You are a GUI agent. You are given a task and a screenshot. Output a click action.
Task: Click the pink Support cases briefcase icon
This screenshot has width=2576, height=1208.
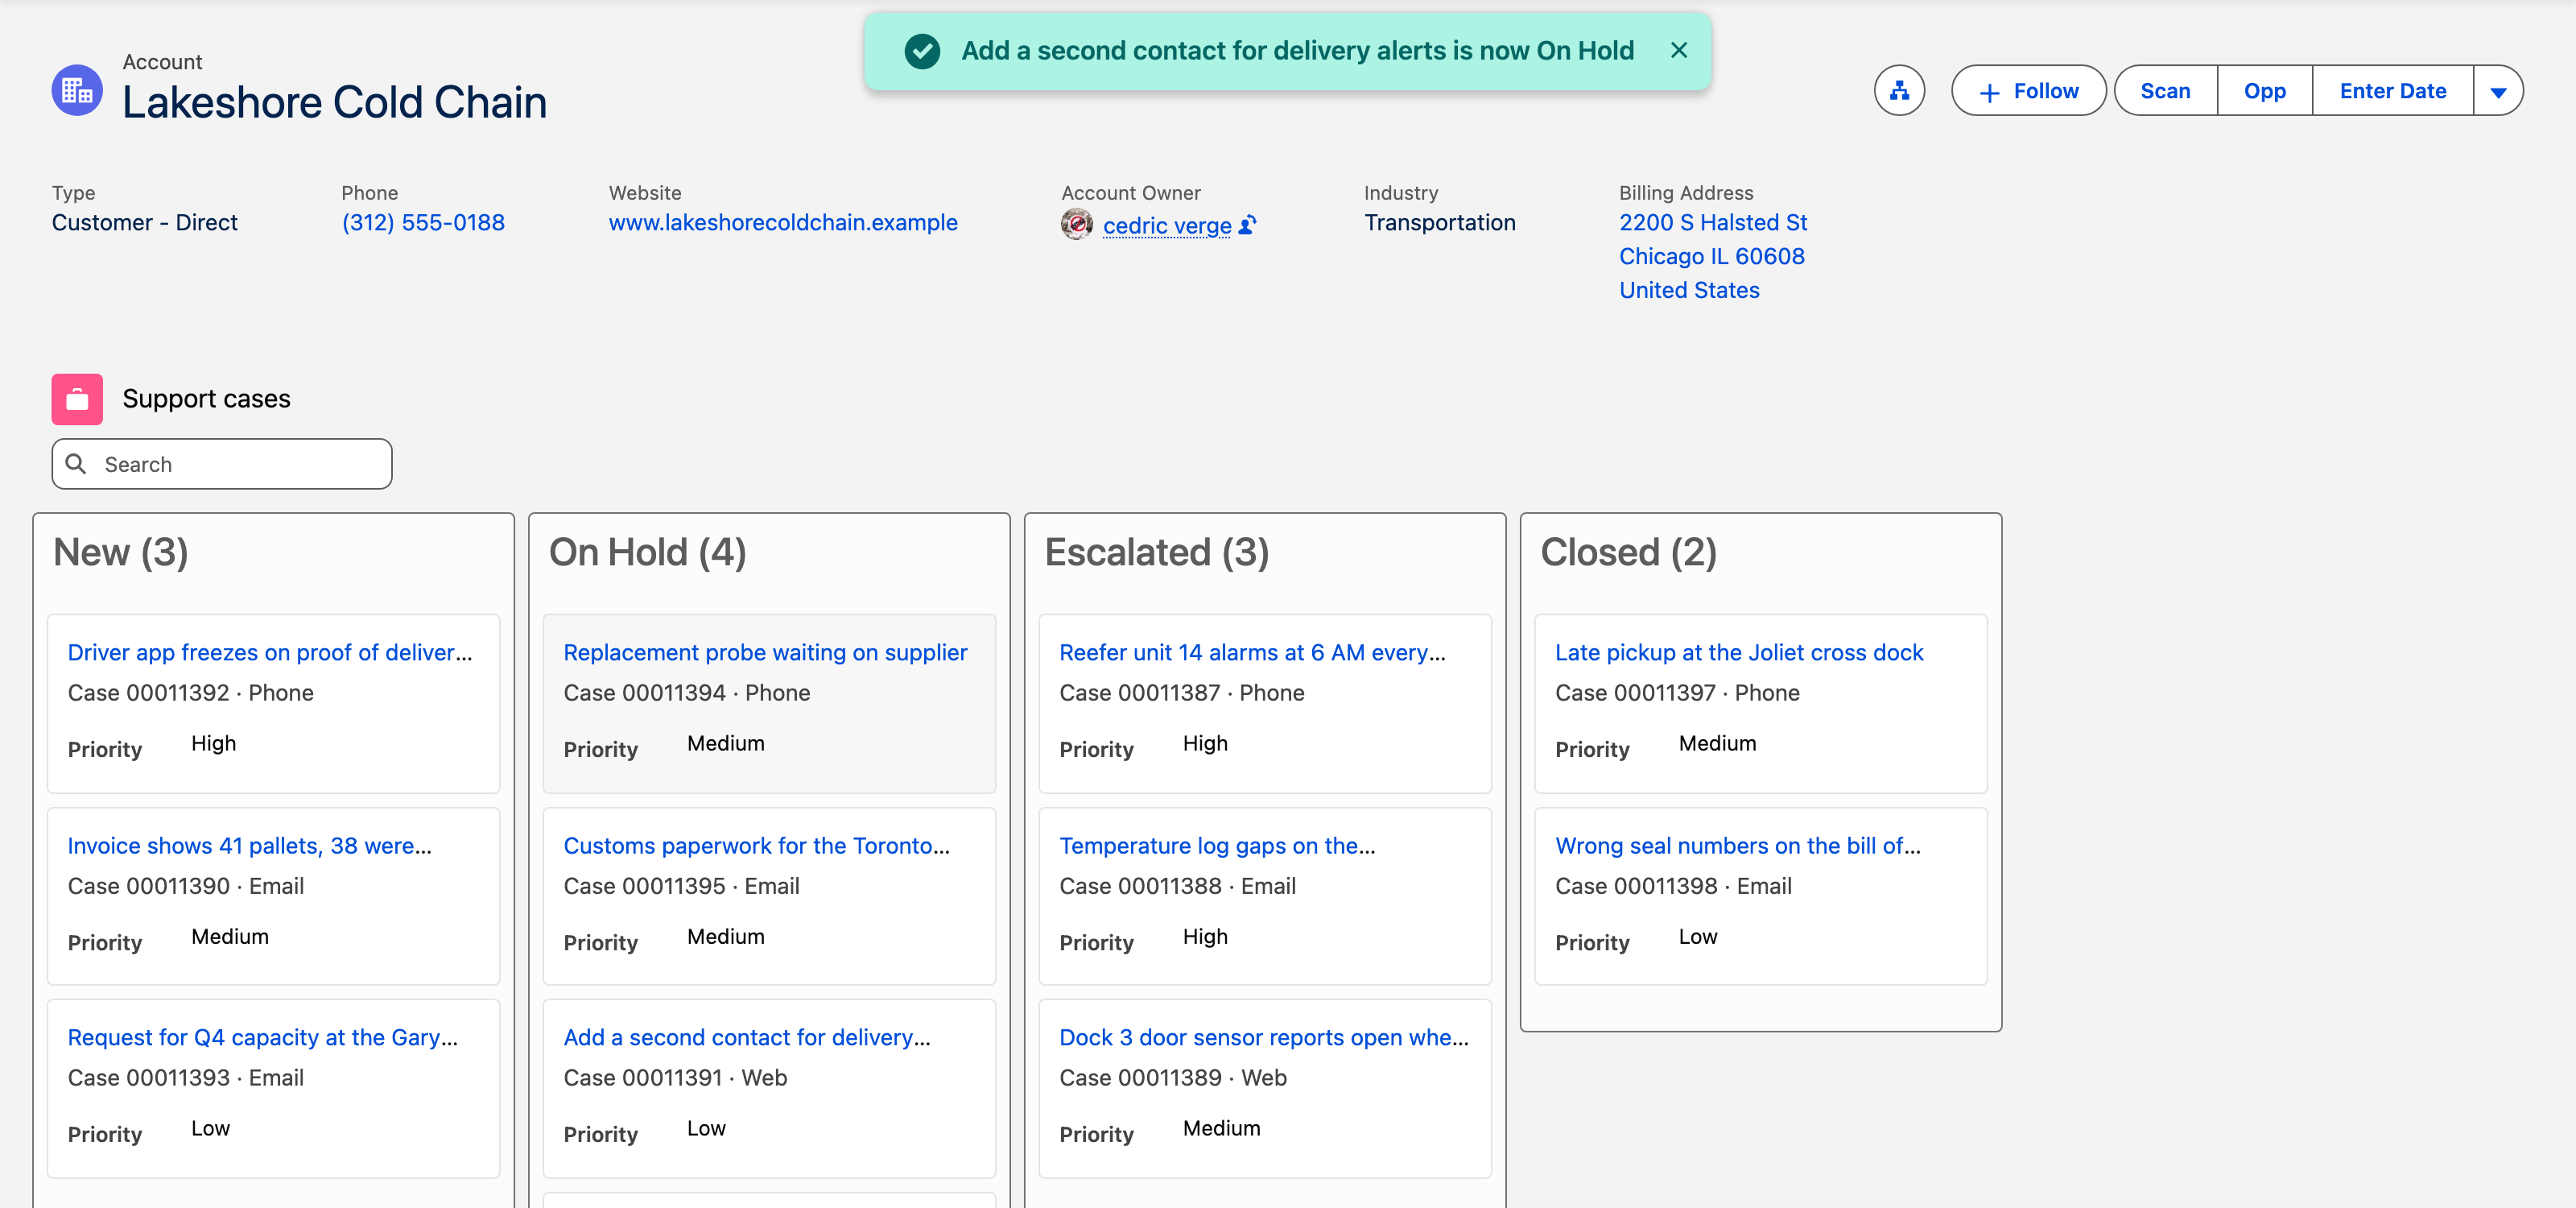(77, 399)
